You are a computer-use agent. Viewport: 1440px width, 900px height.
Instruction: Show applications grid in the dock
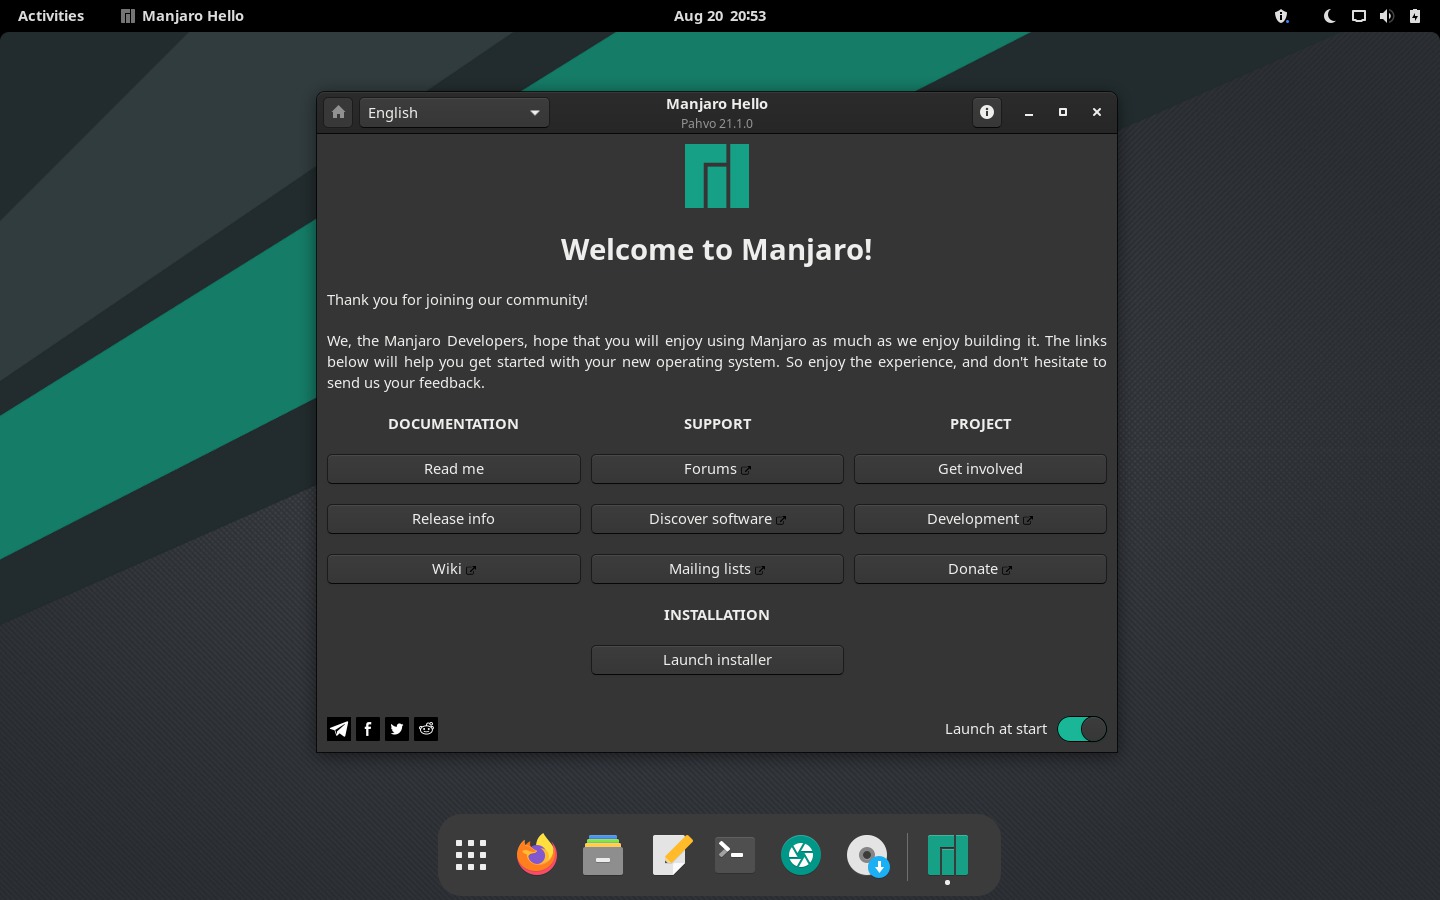(471, 855)
